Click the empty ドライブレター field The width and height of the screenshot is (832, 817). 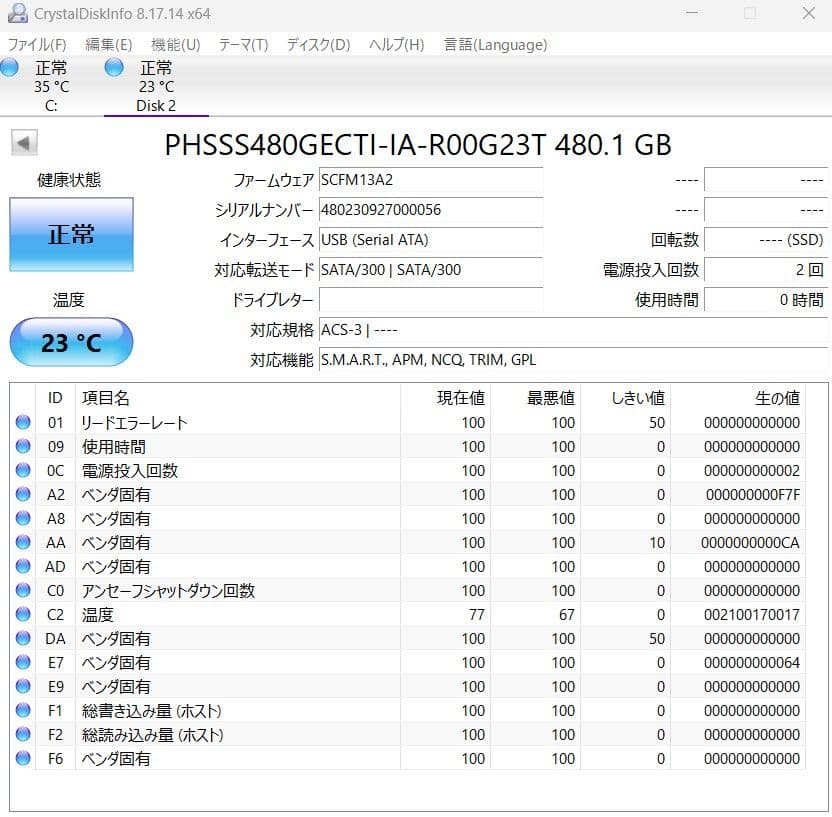[430, 300]
